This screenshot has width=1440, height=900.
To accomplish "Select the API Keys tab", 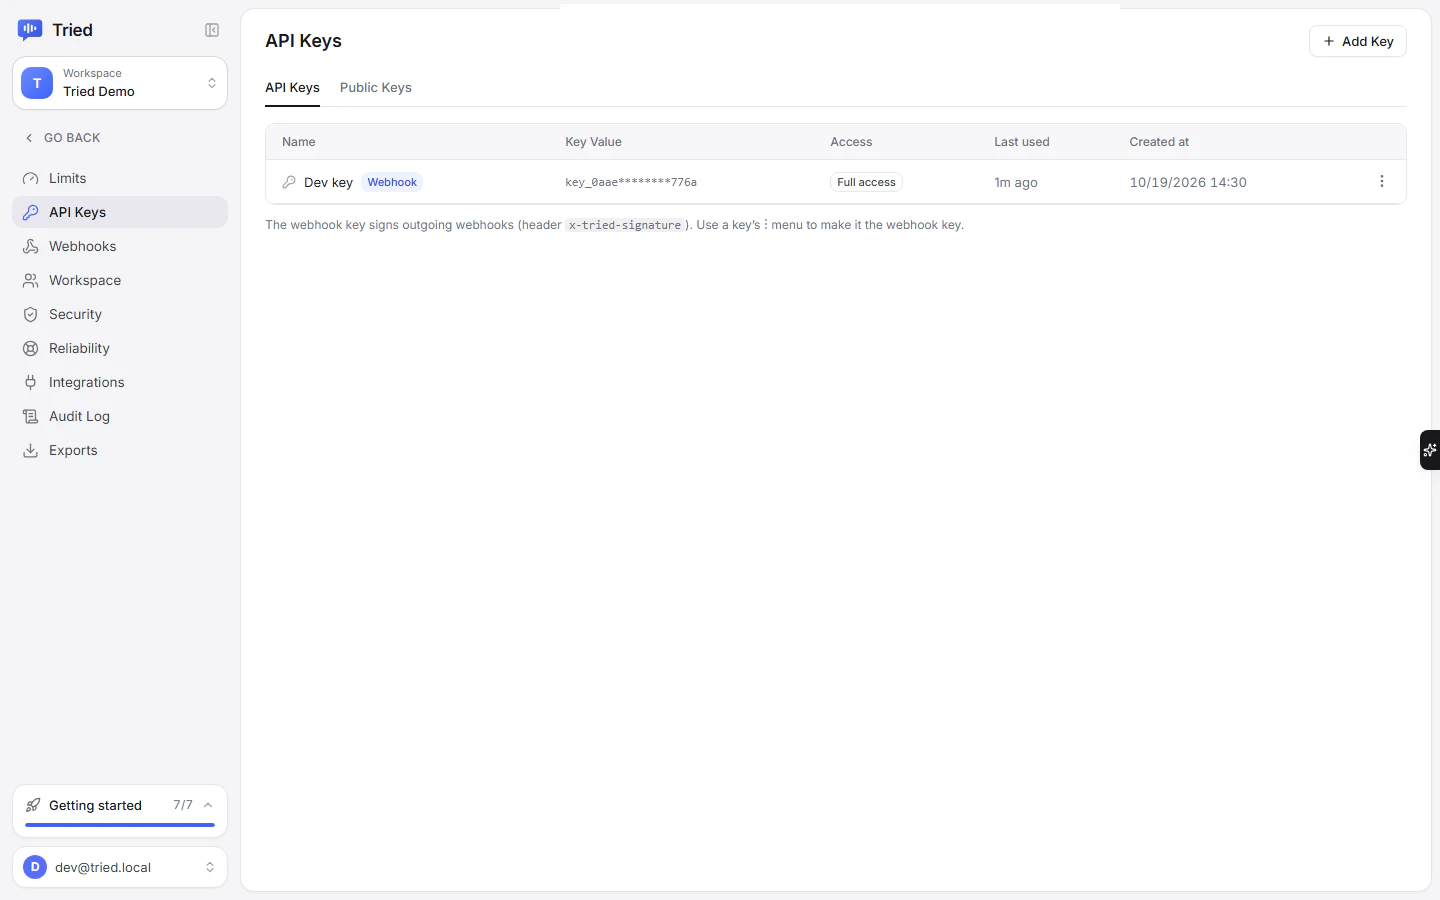I will 292,88.
